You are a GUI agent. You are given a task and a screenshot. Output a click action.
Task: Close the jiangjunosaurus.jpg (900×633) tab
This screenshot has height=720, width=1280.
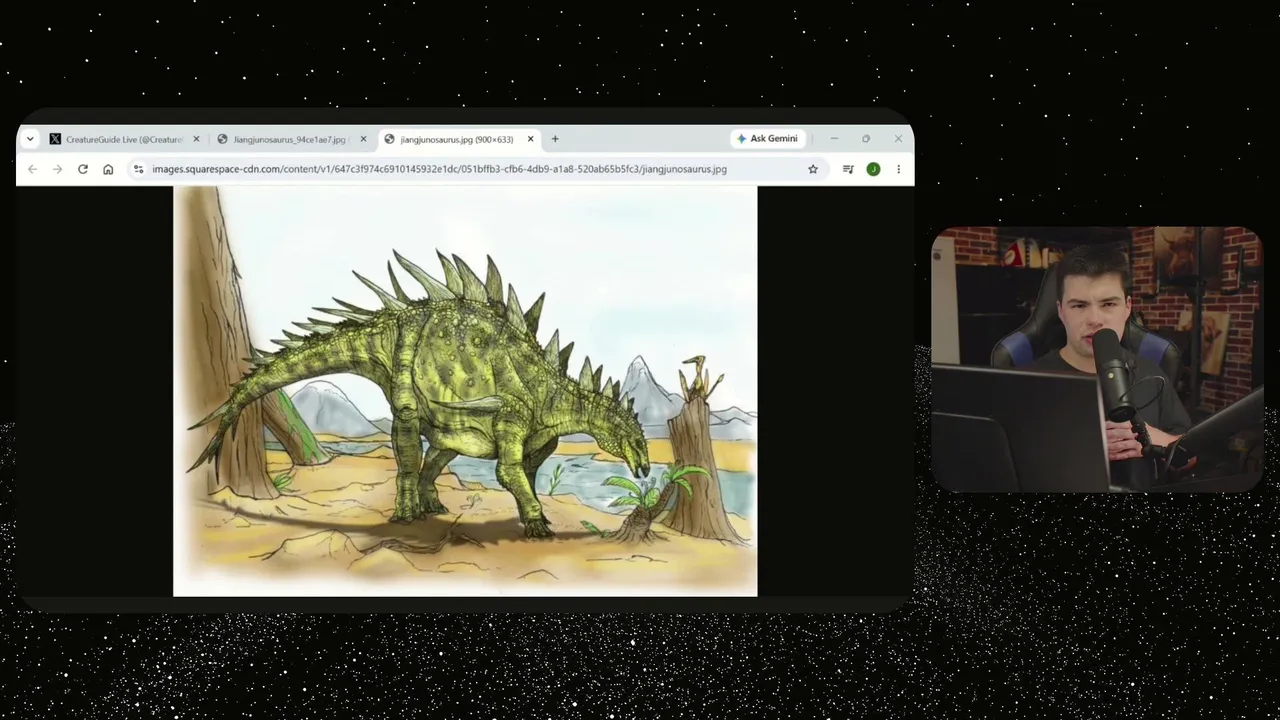click(530, 139)
